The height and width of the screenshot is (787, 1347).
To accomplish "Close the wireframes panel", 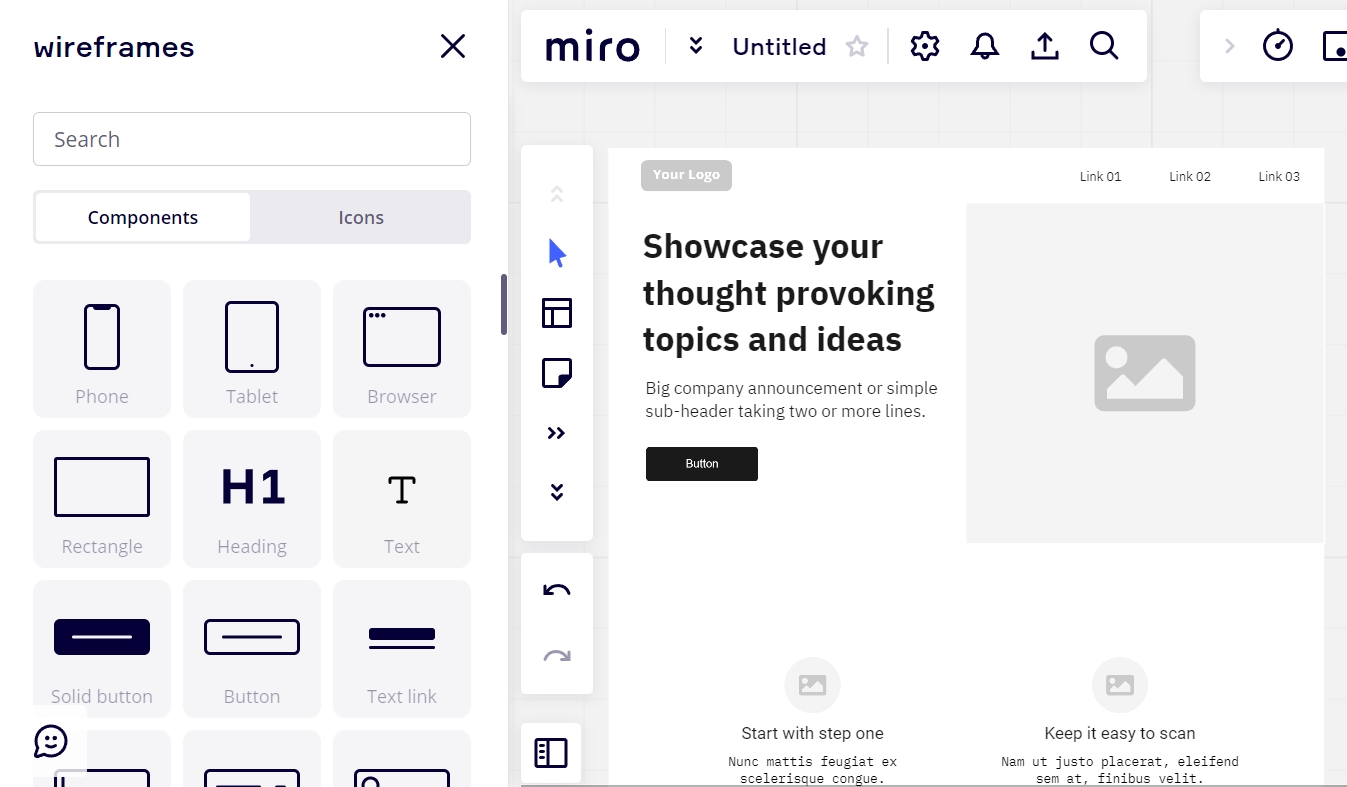I will coord(453,46).
